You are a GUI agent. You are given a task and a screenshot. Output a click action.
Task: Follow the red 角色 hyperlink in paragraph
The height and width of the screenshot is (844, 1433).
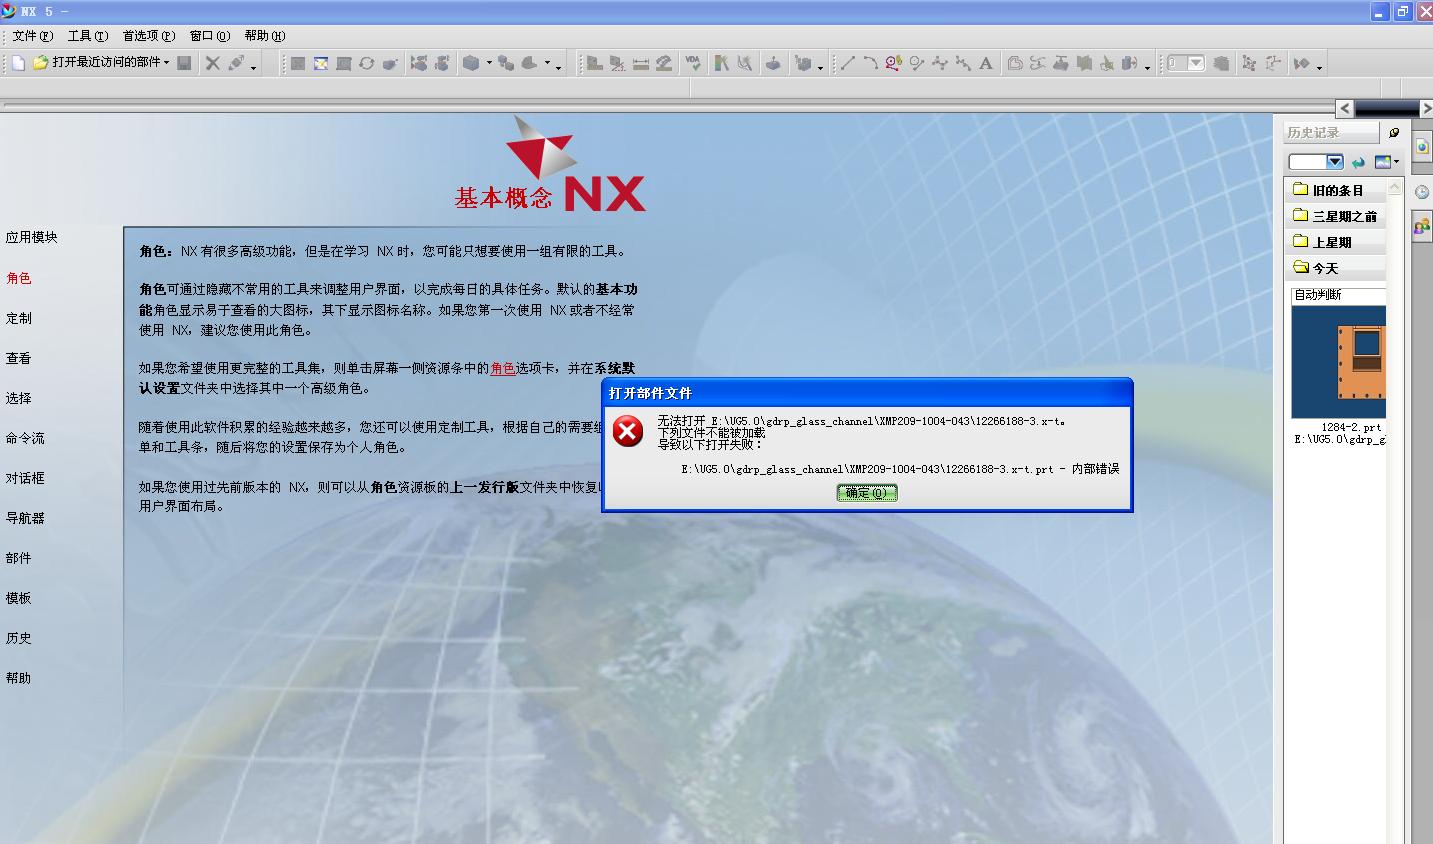coord(503,368)
